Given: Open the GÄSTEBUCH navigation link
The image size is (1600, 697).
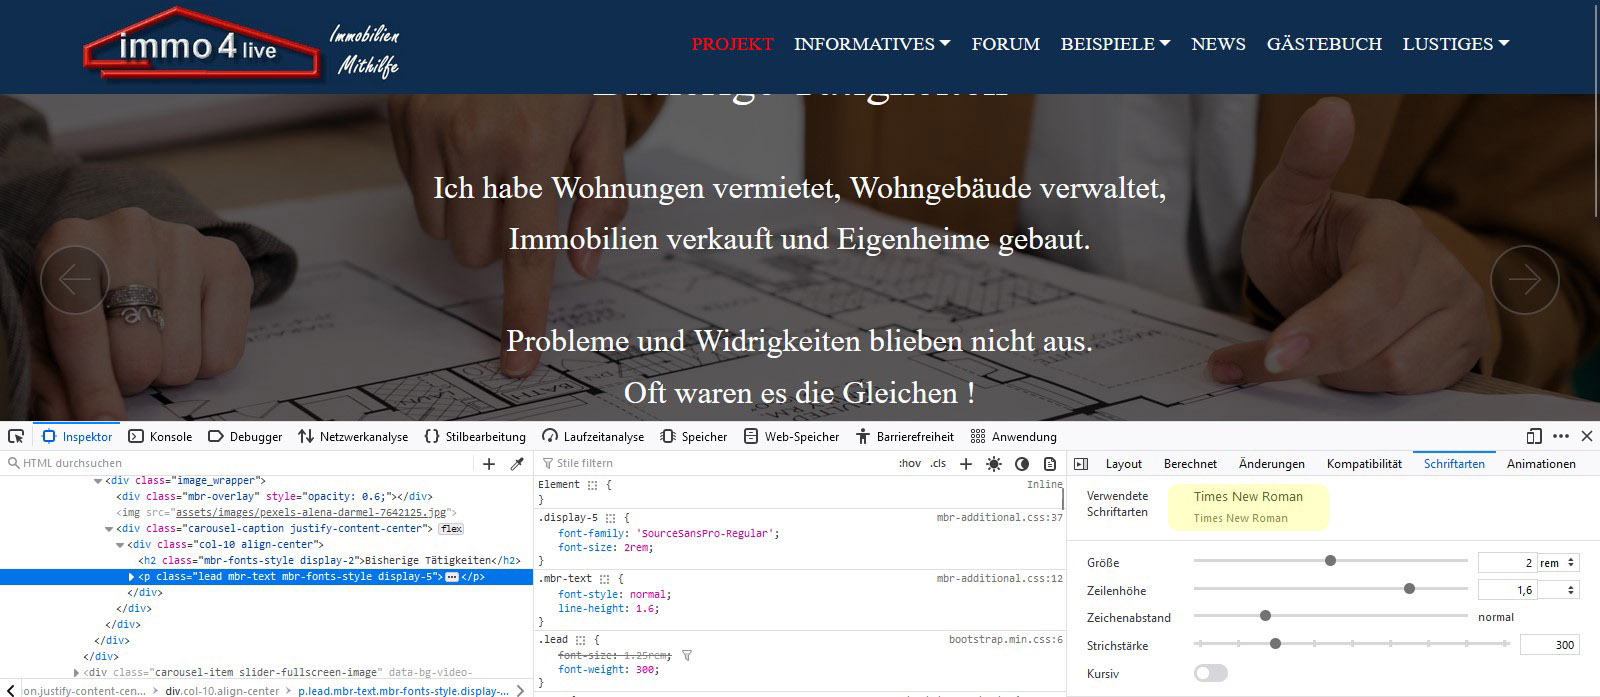Looking at the screenshot, I should tap(1323, 44).
